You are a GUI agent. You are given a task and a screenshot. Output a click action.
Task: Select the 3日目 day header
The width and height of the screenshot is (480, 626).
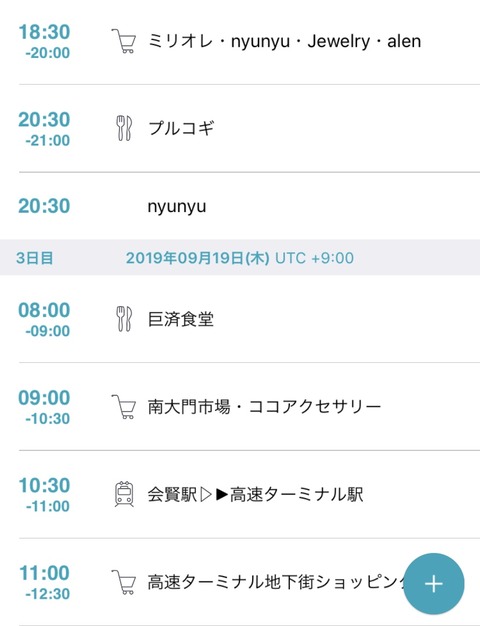(x=34, y=258)
